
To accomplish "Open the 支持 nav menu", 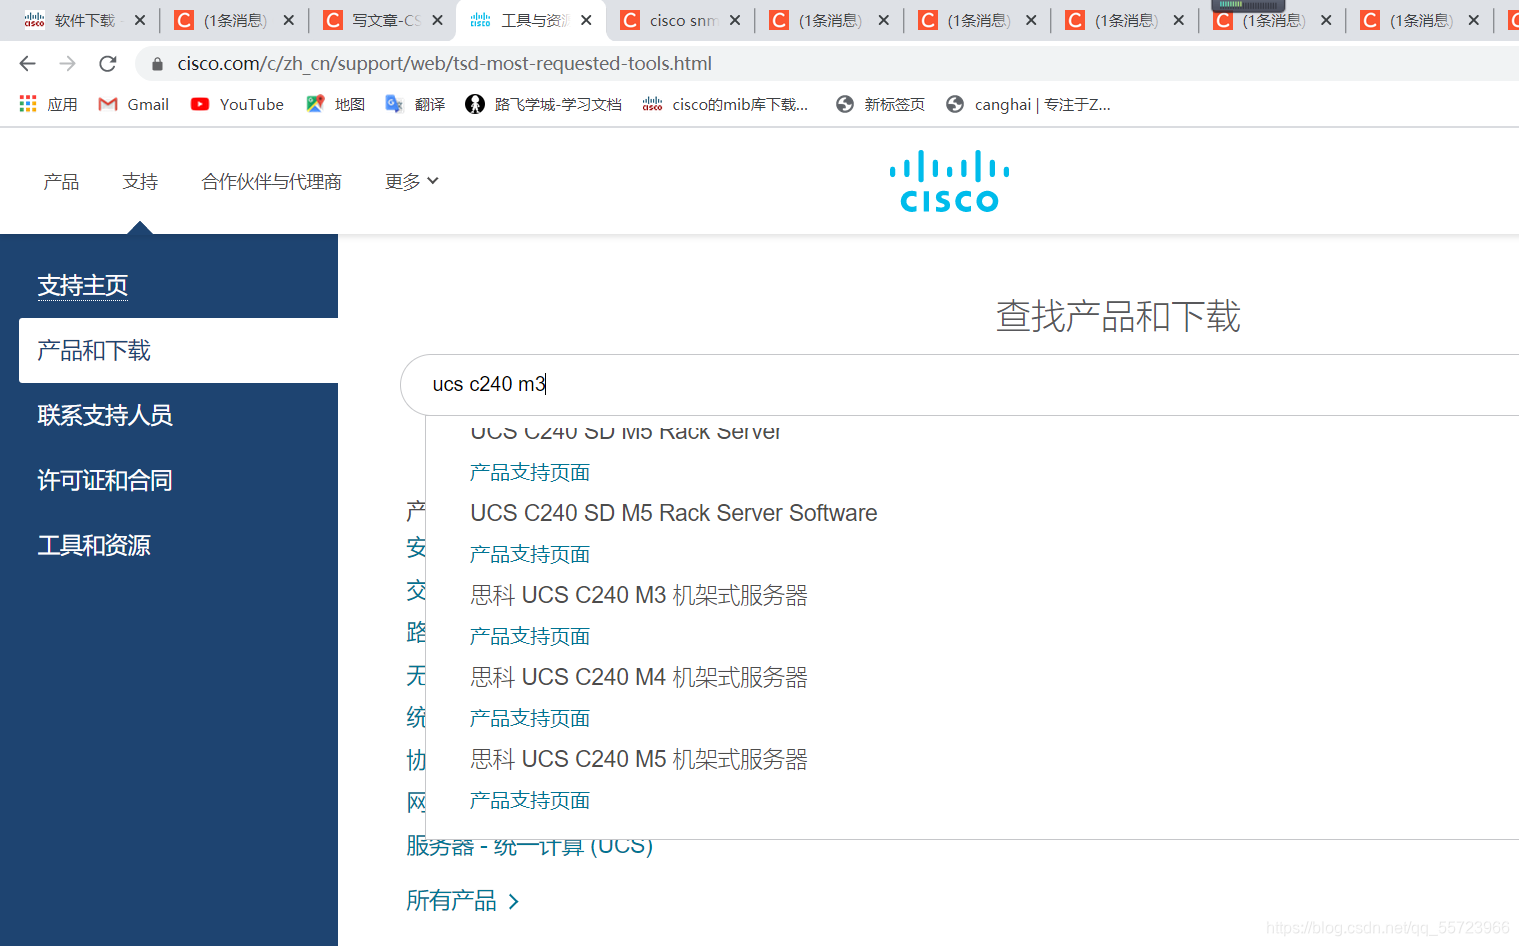I will coord(140,182).
